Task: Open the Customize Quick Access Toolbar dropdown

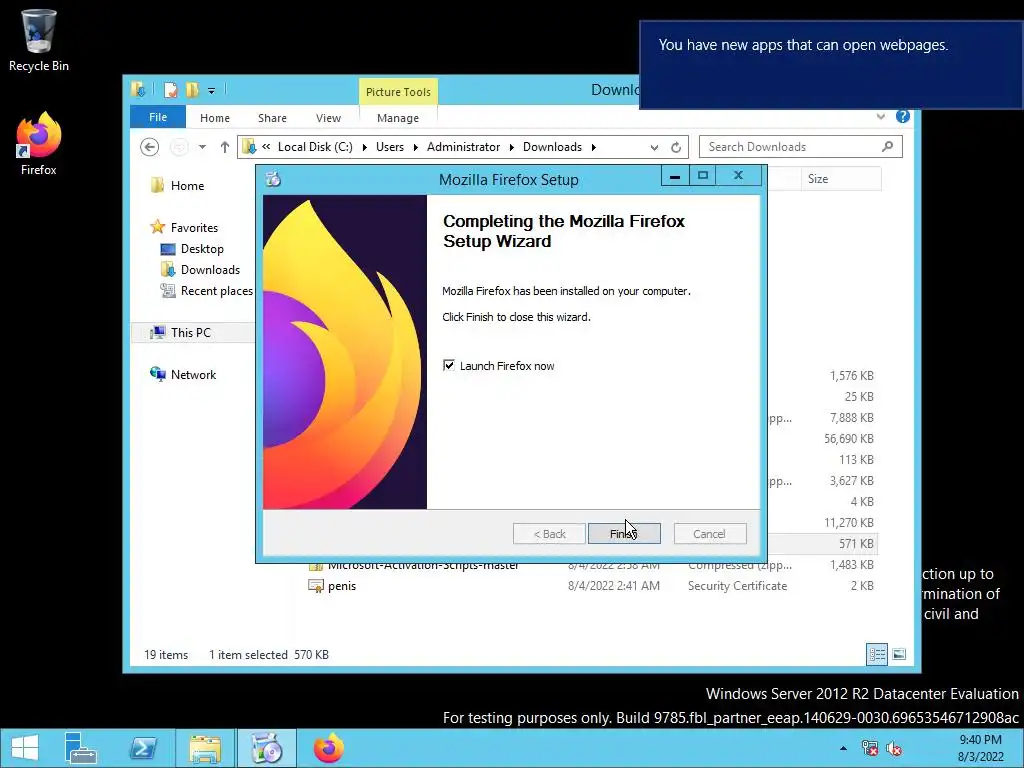Action: [x=212, y=91]
